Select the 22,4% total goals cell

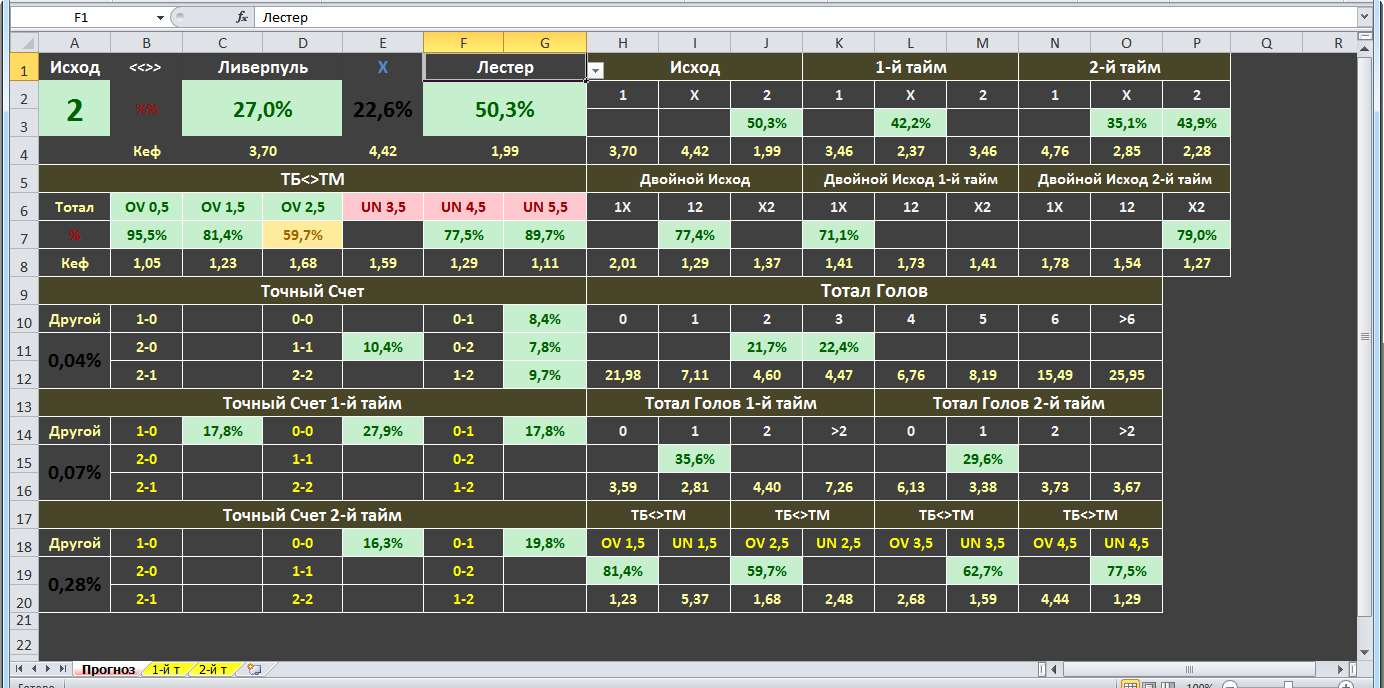coord(839,347)
